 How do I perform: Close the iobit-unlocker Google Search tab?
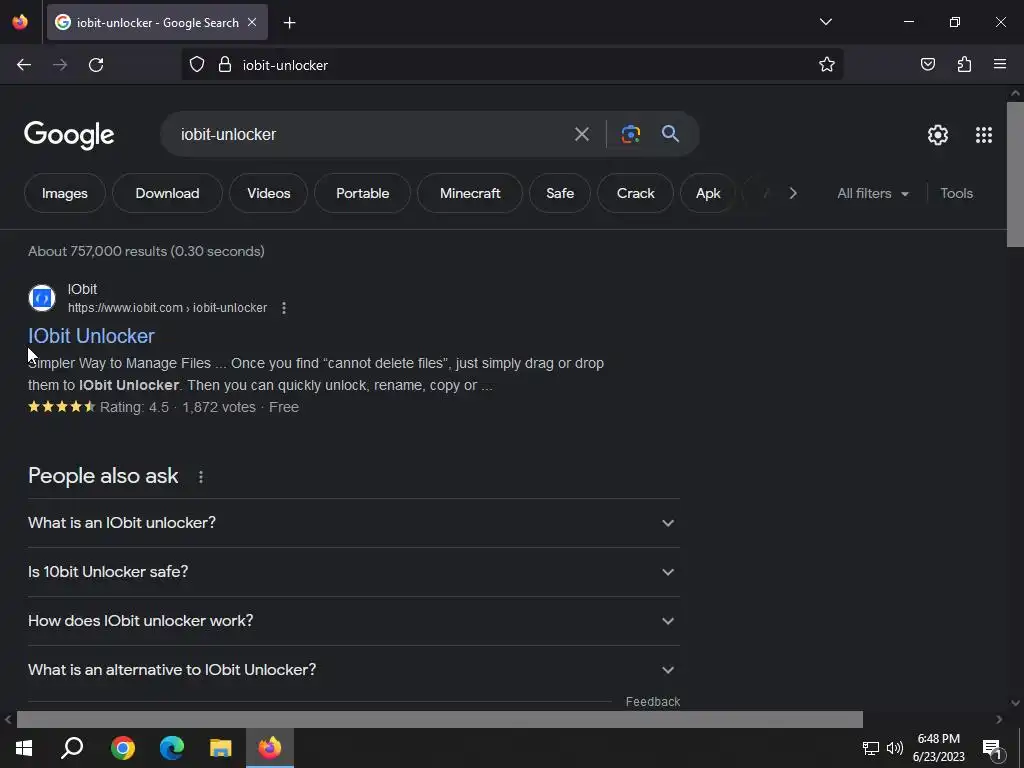pyautogui.click(x=252, y=22)
